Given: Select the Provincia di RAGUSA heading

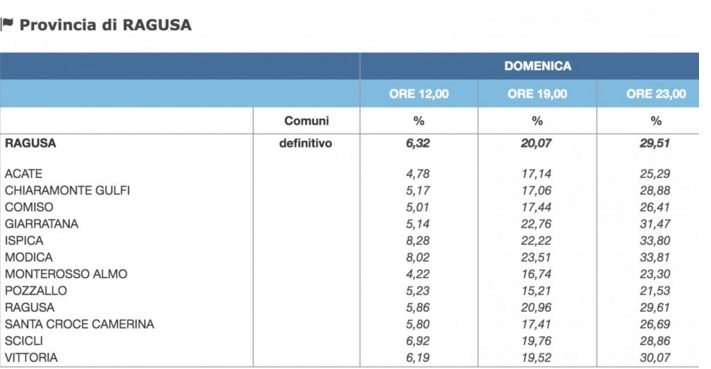Looking at the screenshot, I should pos(105,25).
